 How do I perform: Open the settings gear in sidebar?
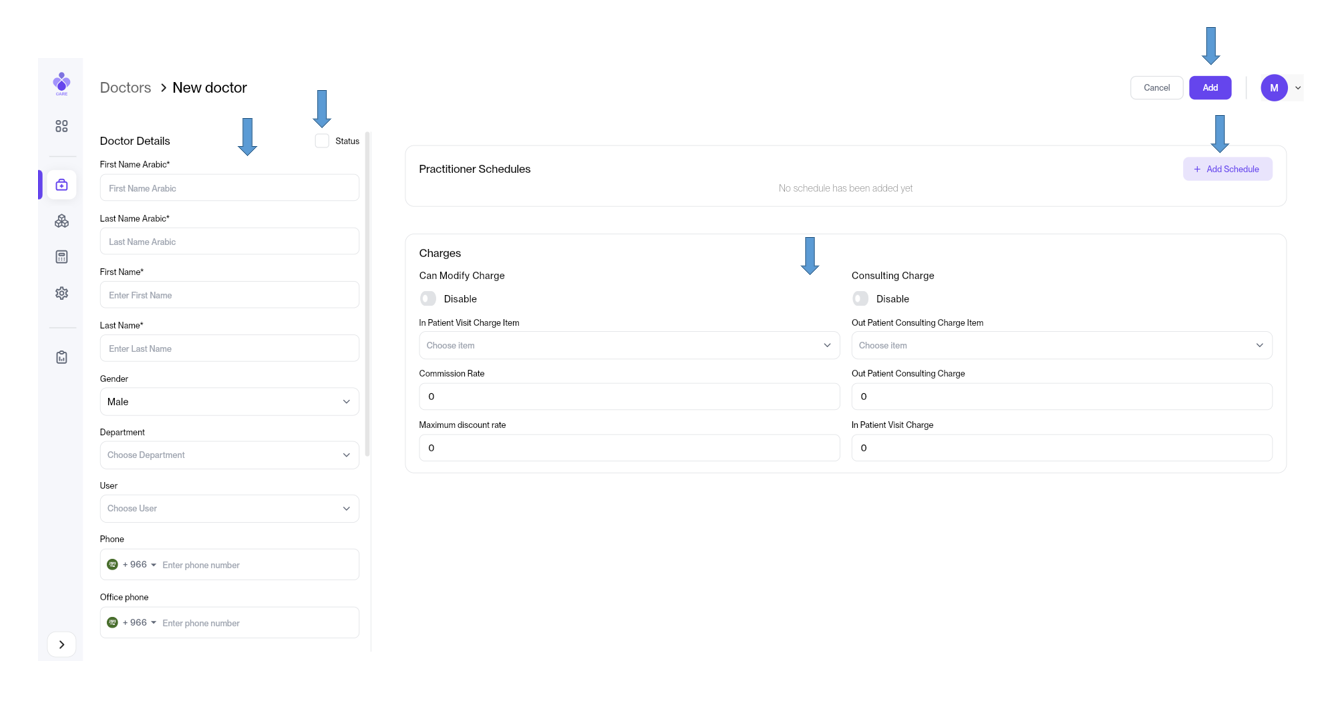(61, 293)
